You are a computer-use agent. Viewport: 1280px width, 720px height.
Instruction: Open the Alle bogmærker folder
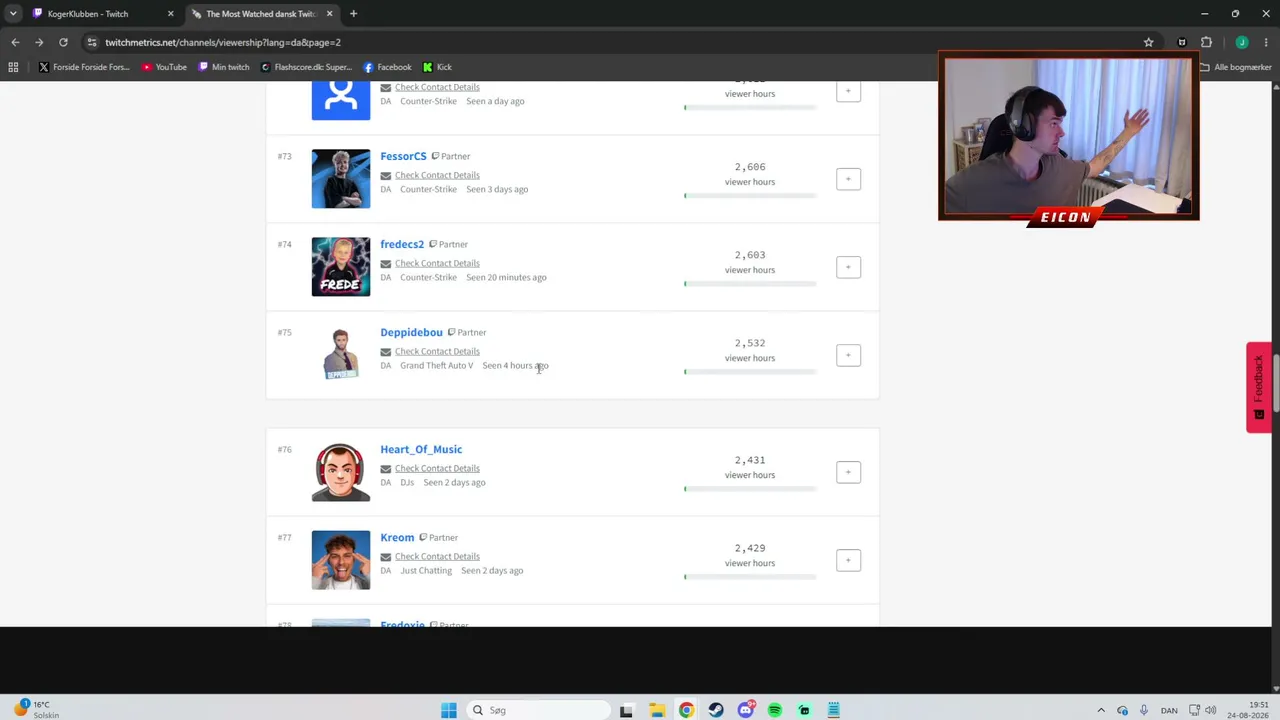click(1236, 67)
